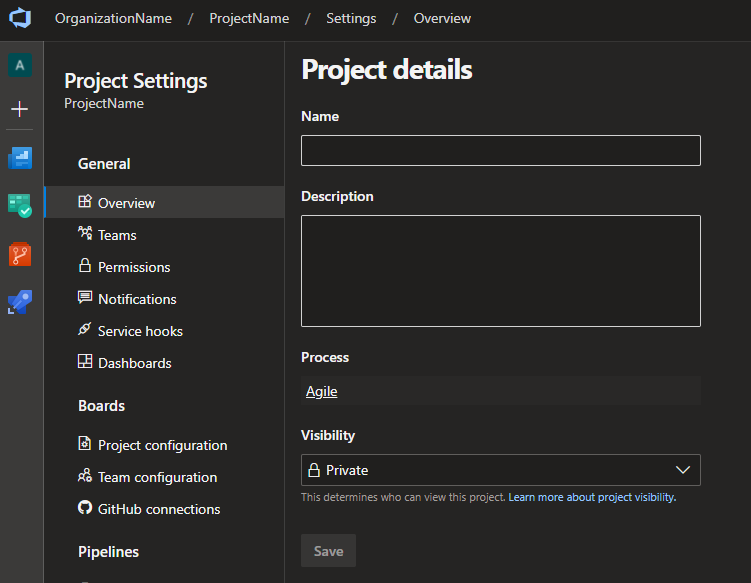Screen dimensions: 751x583
Task: Open the Private visibility combo box
Action: point(490,470)
